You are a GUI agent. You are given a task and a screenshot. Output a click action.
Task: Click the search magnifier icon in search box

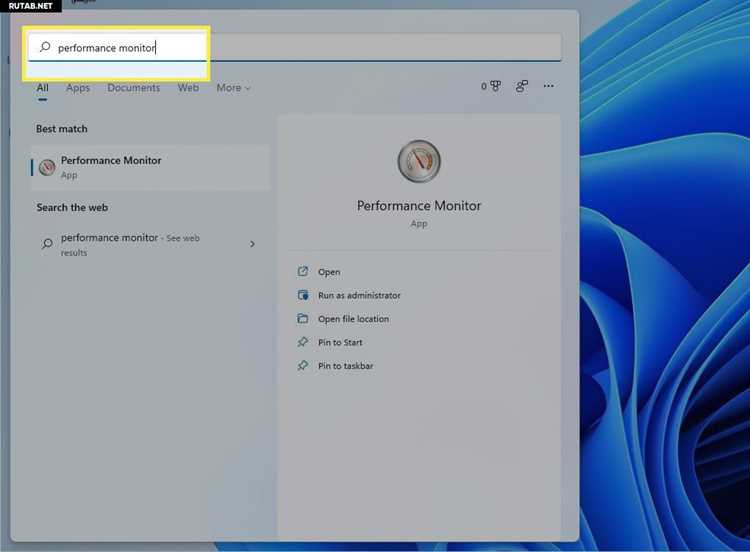coord(45,47)
